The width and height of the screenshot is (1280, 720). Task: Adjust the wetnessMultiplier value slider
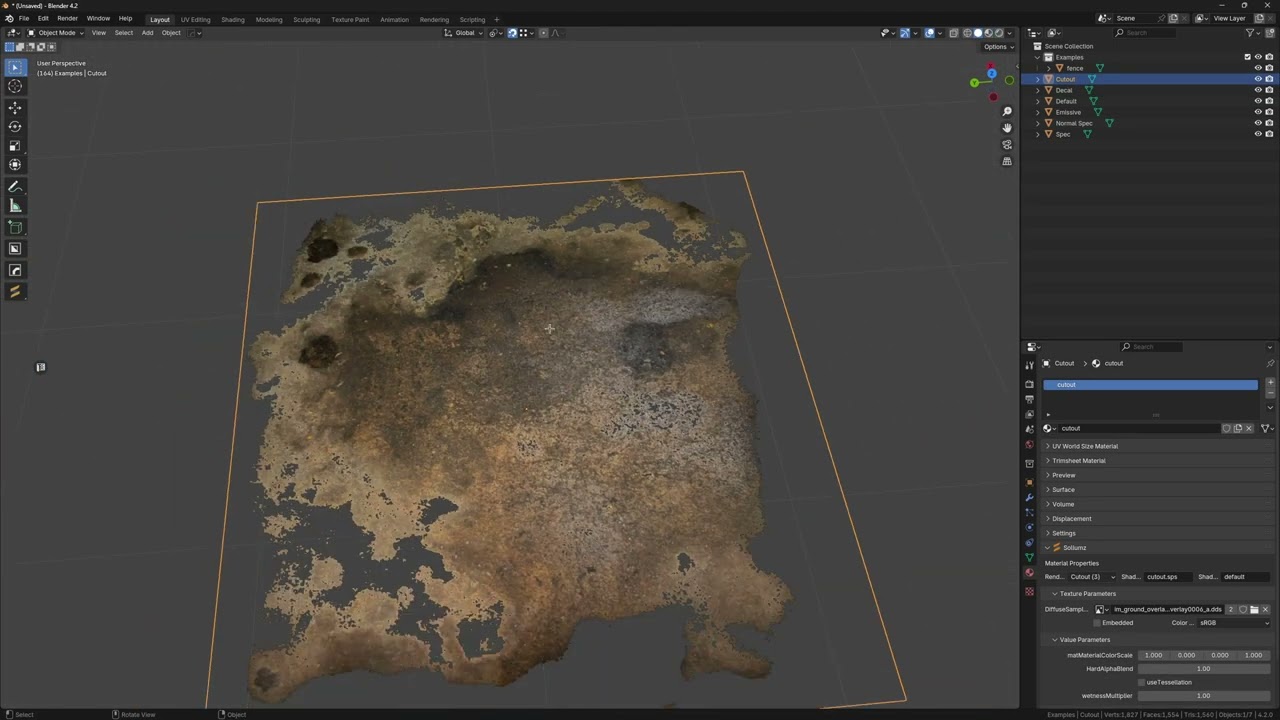click(x=1204, y=696)
